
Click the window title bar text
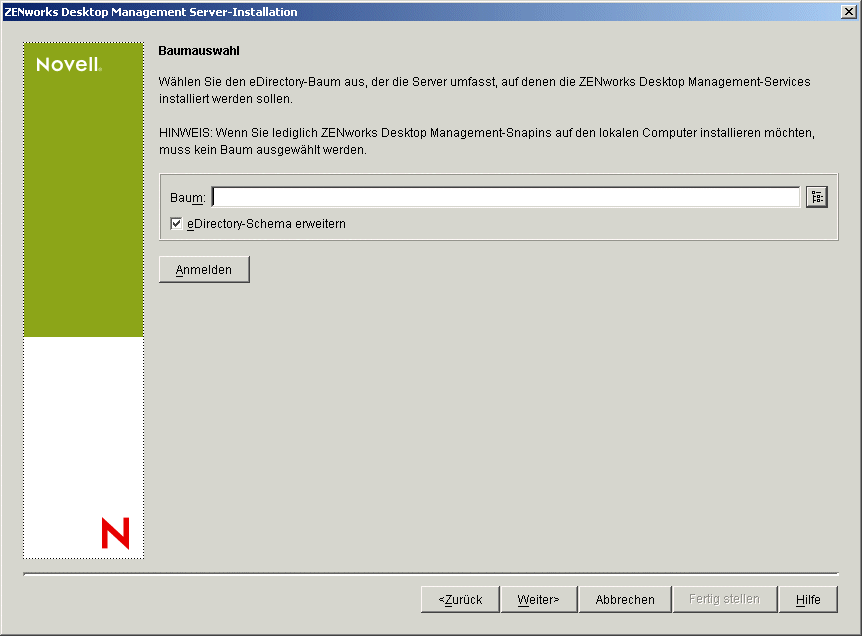(150, 11)
